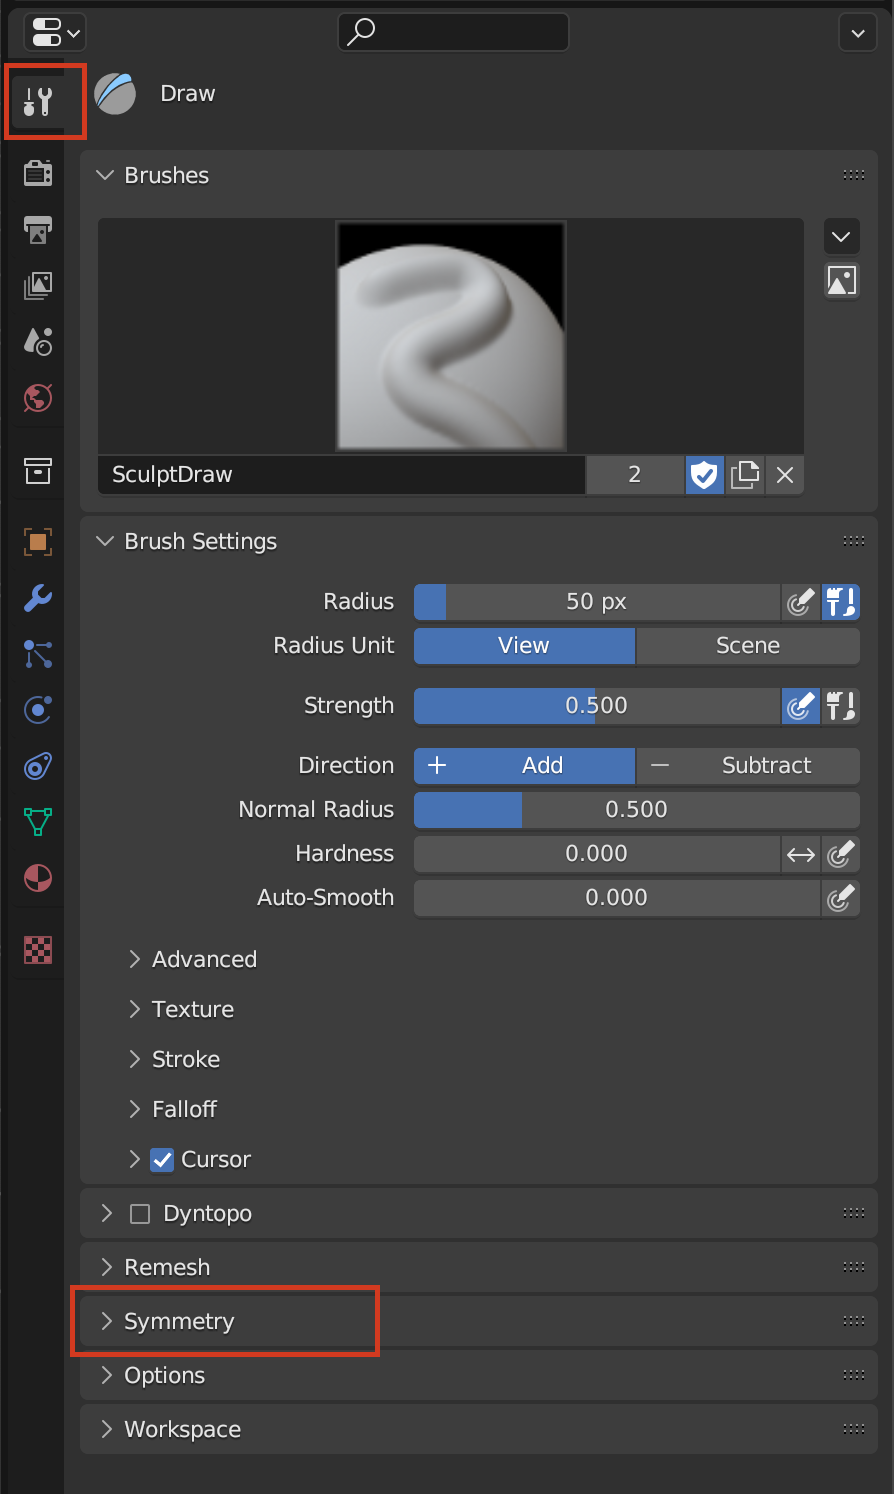
Task: Expand the Advanced brush settings
Action: click(203, 959)
